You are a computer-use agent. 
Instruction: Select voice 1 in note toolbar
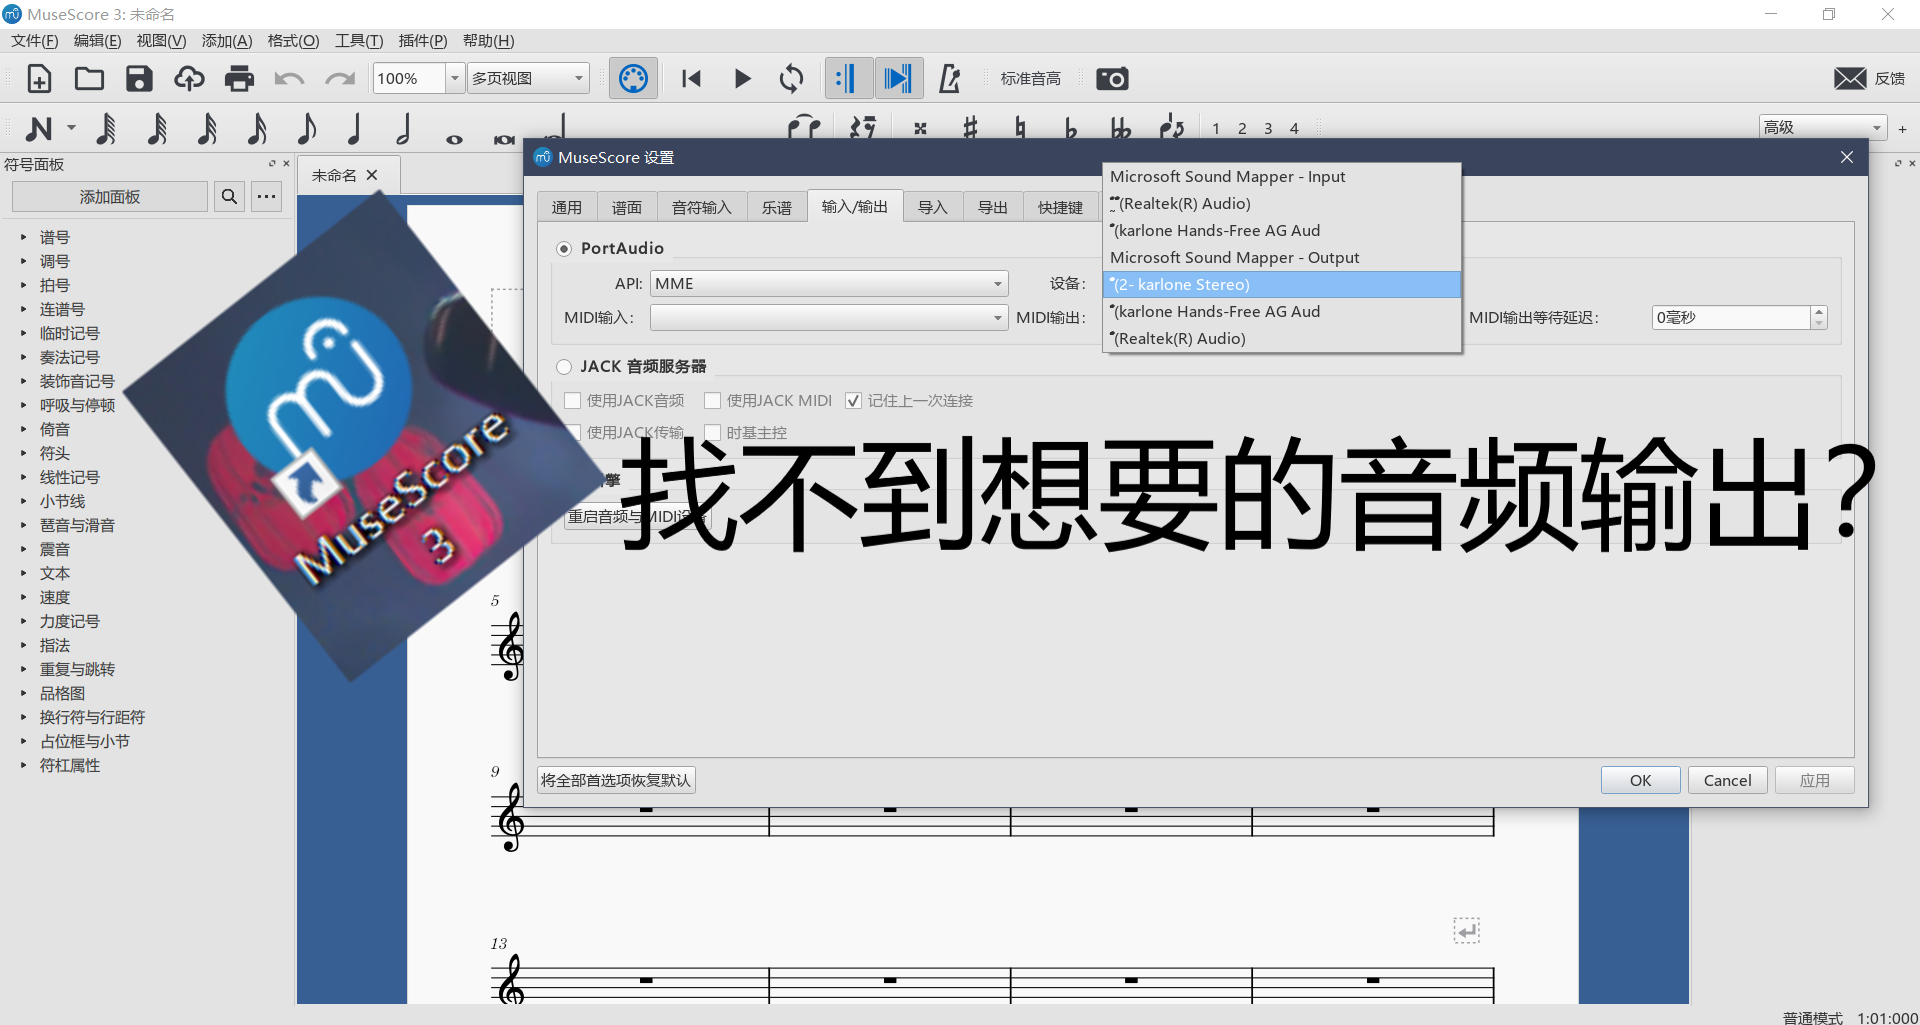1216,128
